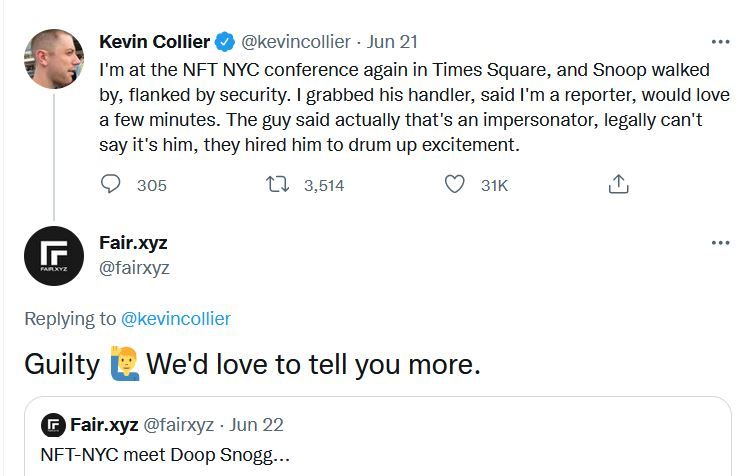
Task: Retweet Kevin Collier's tweet
Action: (274, 185)
